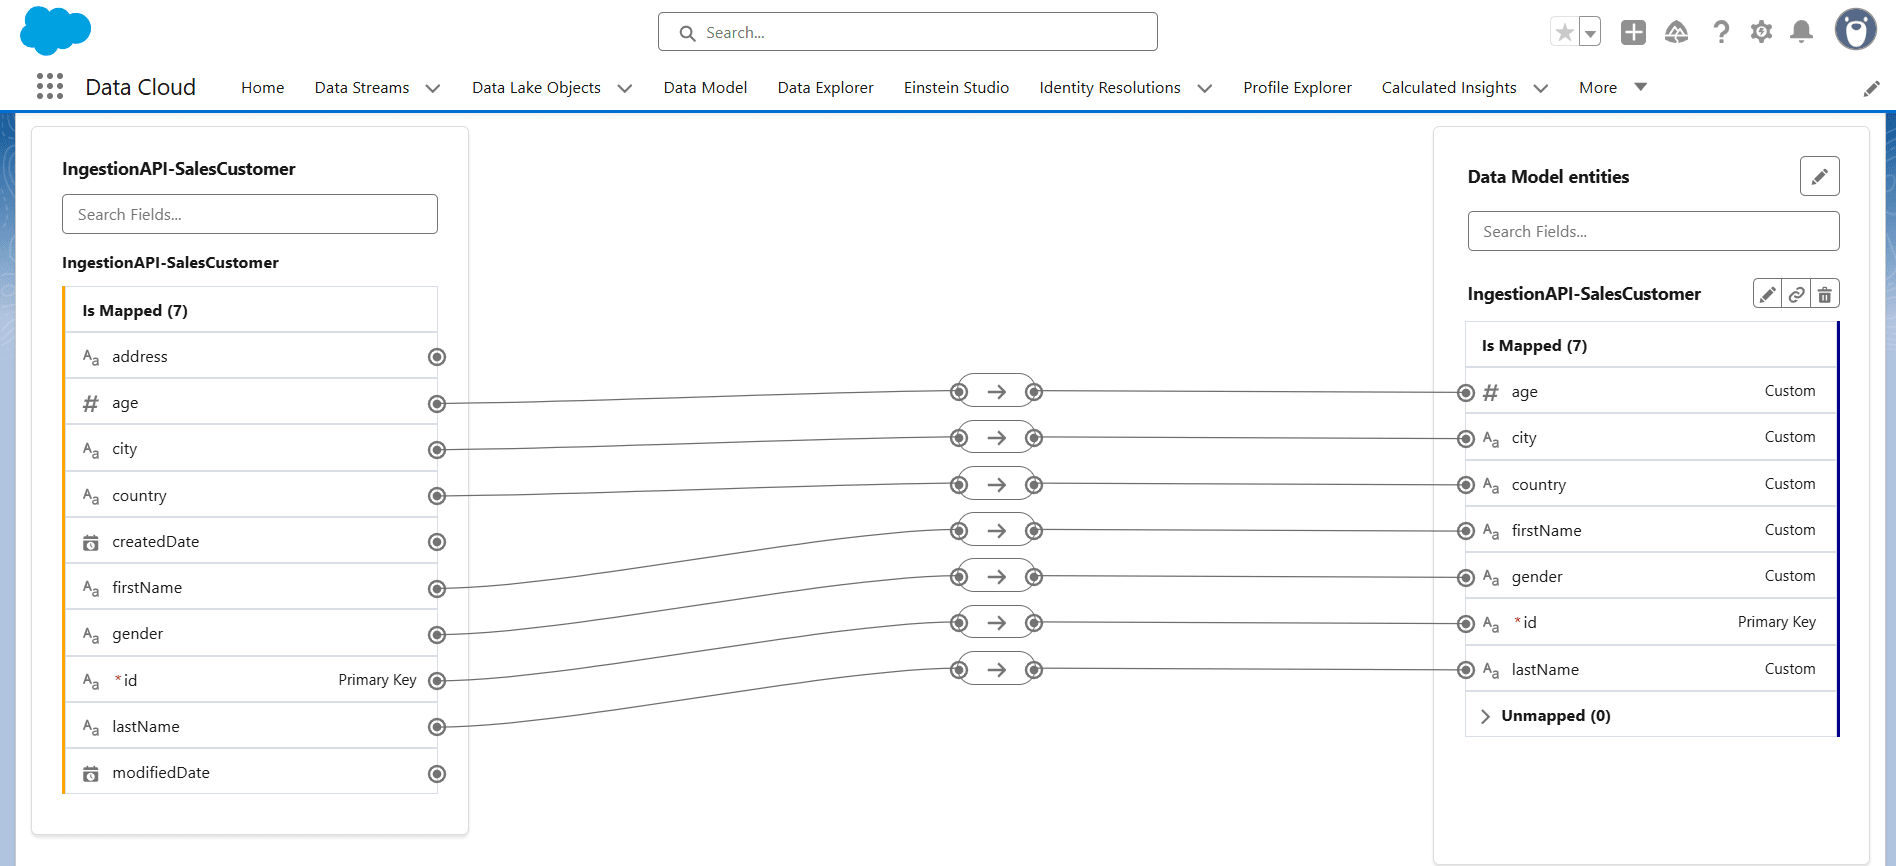Edit the Data Model entities with pencil

tap(1819, 177)
